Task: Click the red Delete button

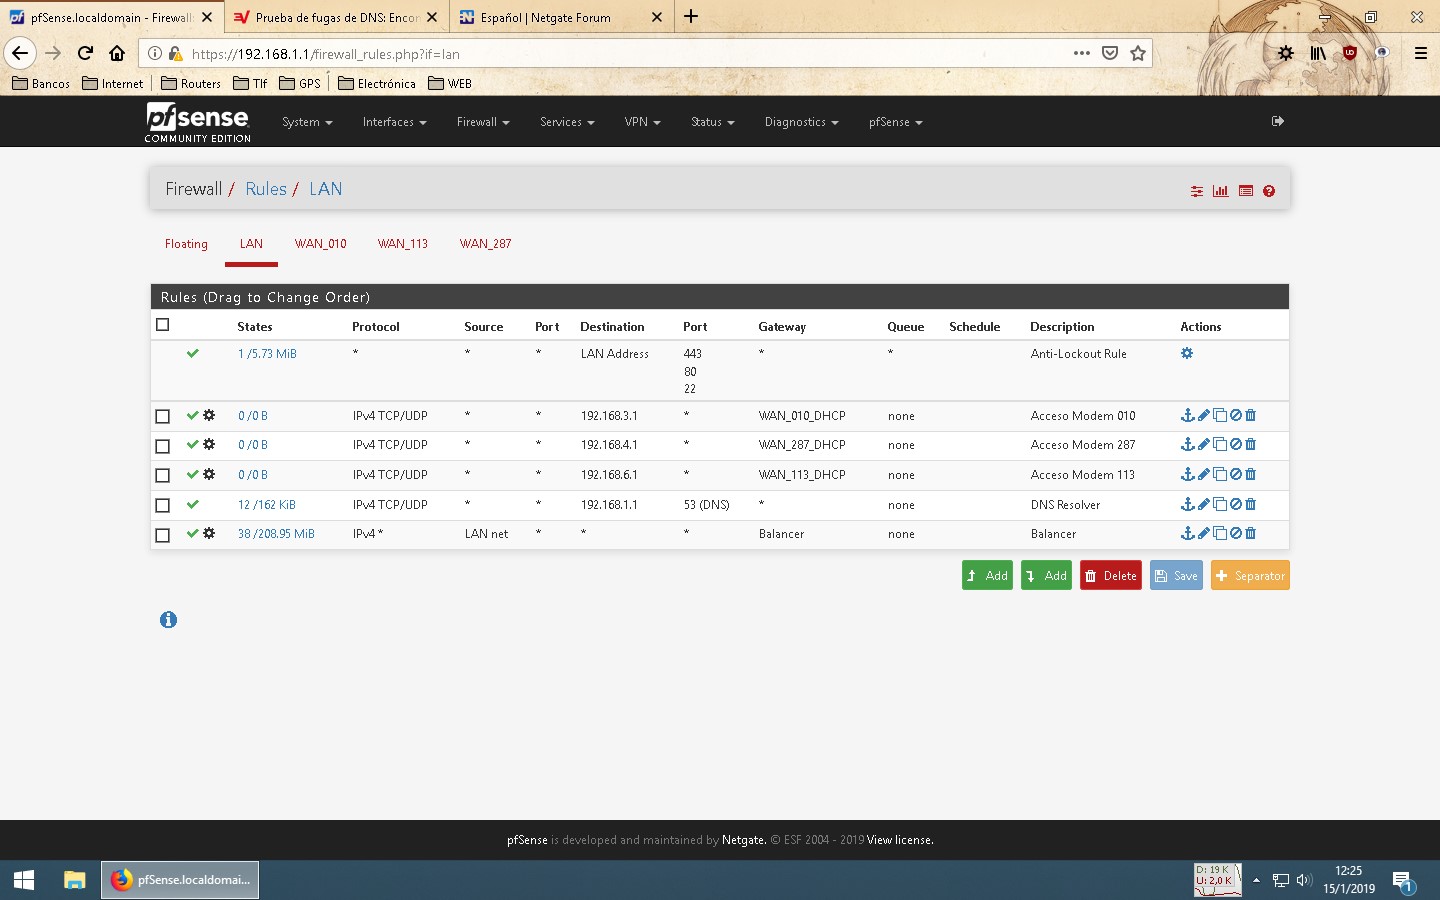Action: click(1110, 576)
